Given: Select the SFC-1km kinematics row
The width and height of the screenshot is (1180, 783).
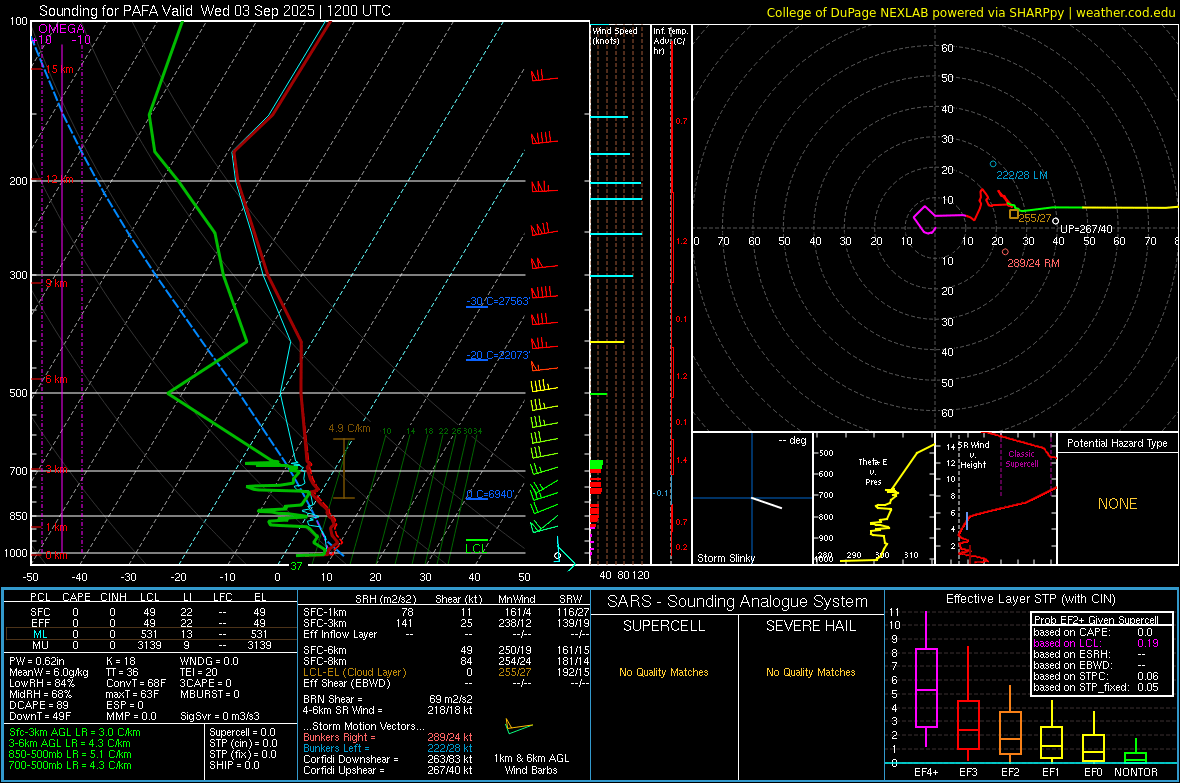Looking at the screenshot, I should tap(446, 612).
